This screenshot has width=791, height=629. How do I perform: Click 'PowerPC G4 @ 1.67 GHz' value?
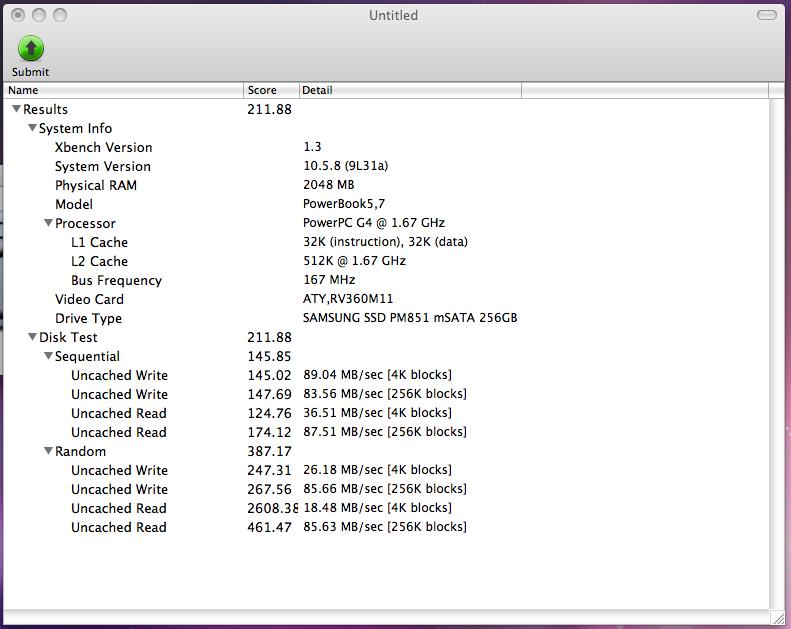374,223
